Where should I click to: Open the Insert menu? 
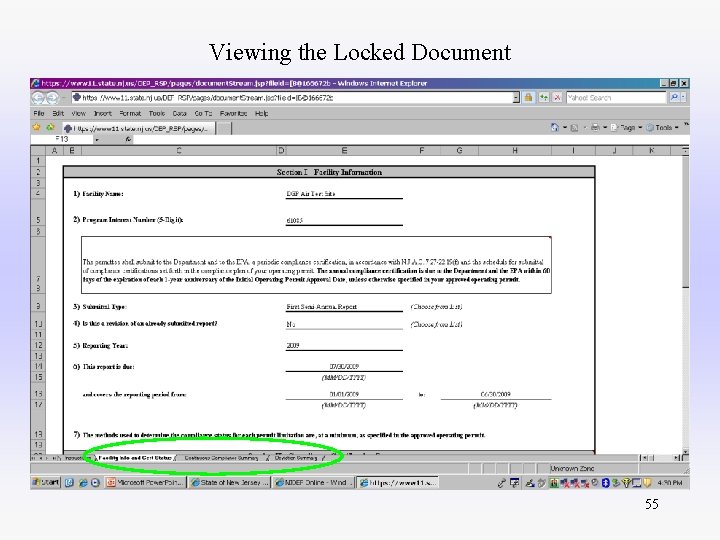point(102,113)
